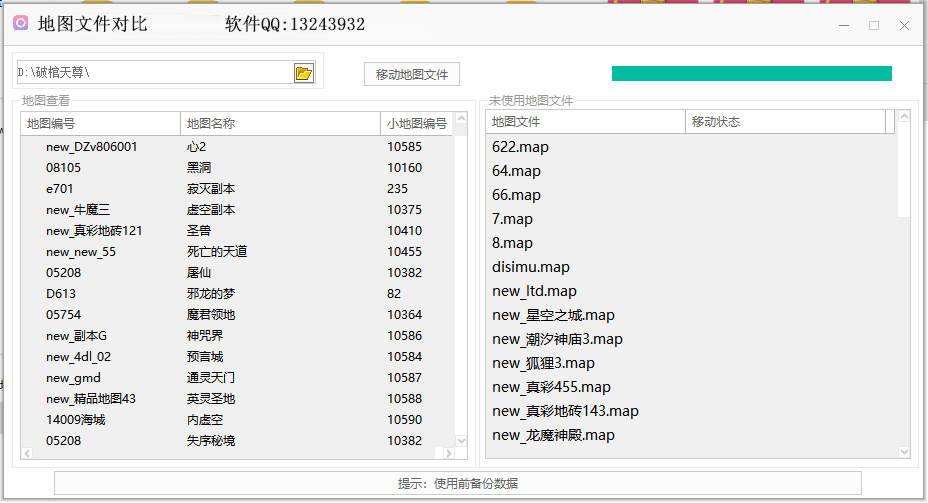Click map name 内虚空
The height and width of the screenshot is (503, 928).
click(205, 420)
